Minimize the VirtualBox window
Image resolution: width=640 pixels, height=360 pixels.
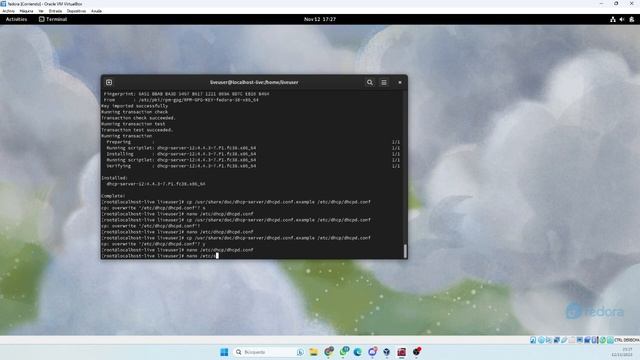pos(601,4)
